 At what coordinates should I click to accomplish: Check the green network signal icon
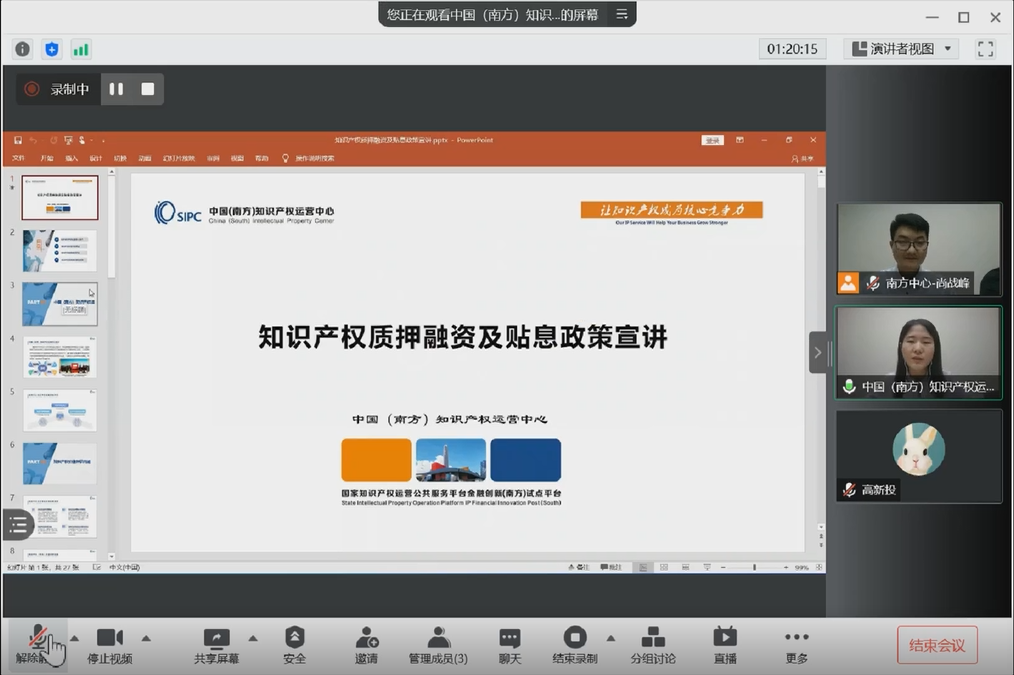[x=81, y=49]
